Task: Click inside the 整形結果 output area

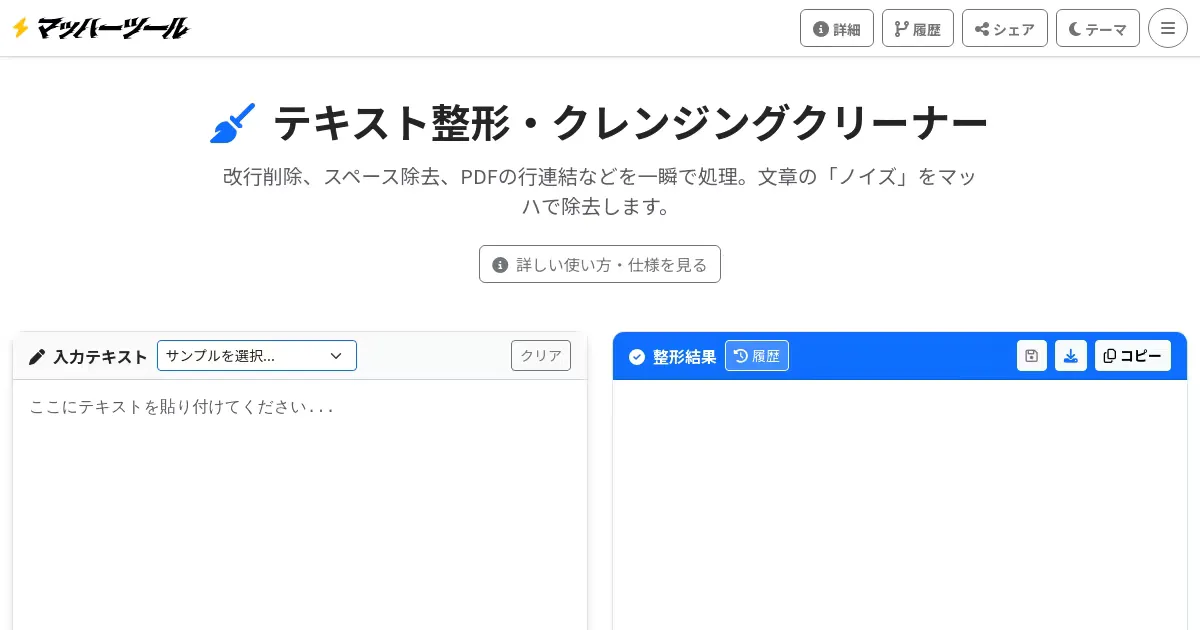Action: [900, 500]
